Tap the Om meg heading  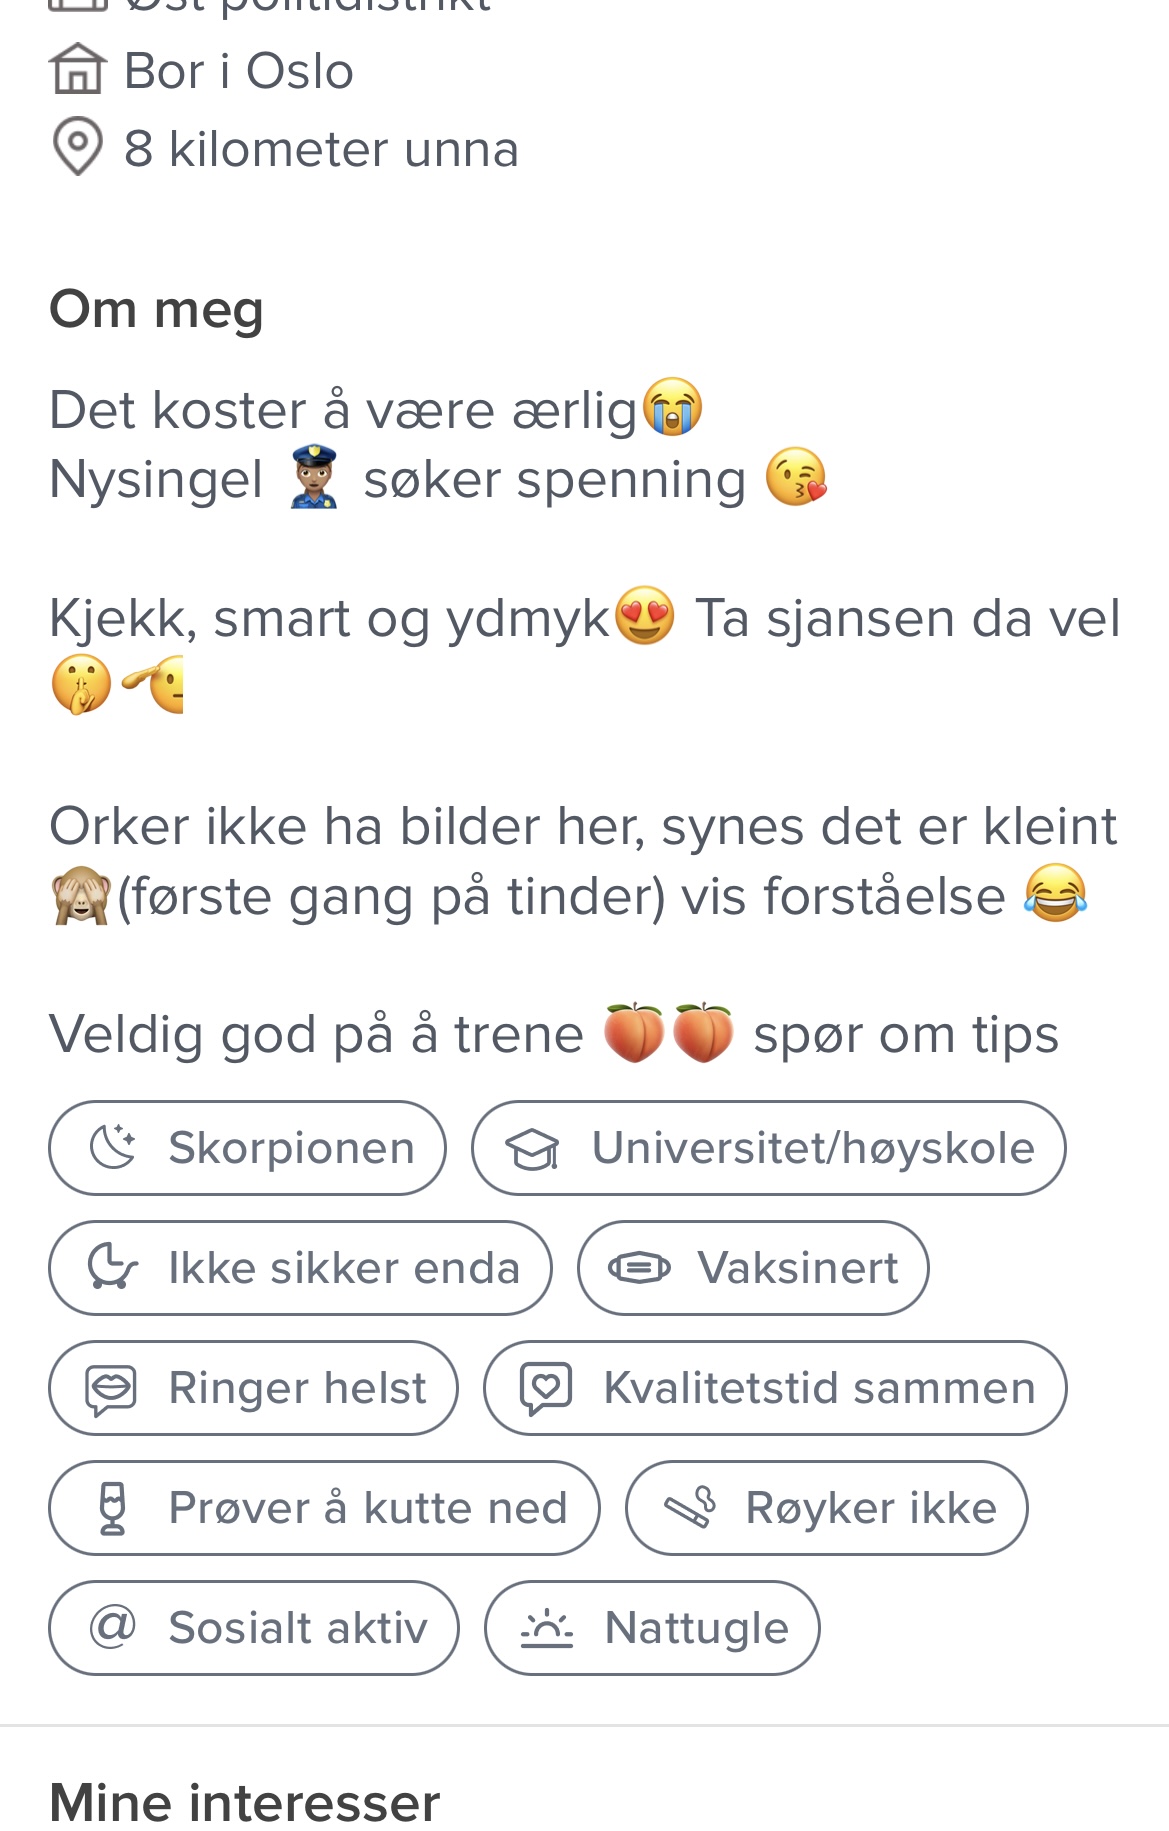156,309
